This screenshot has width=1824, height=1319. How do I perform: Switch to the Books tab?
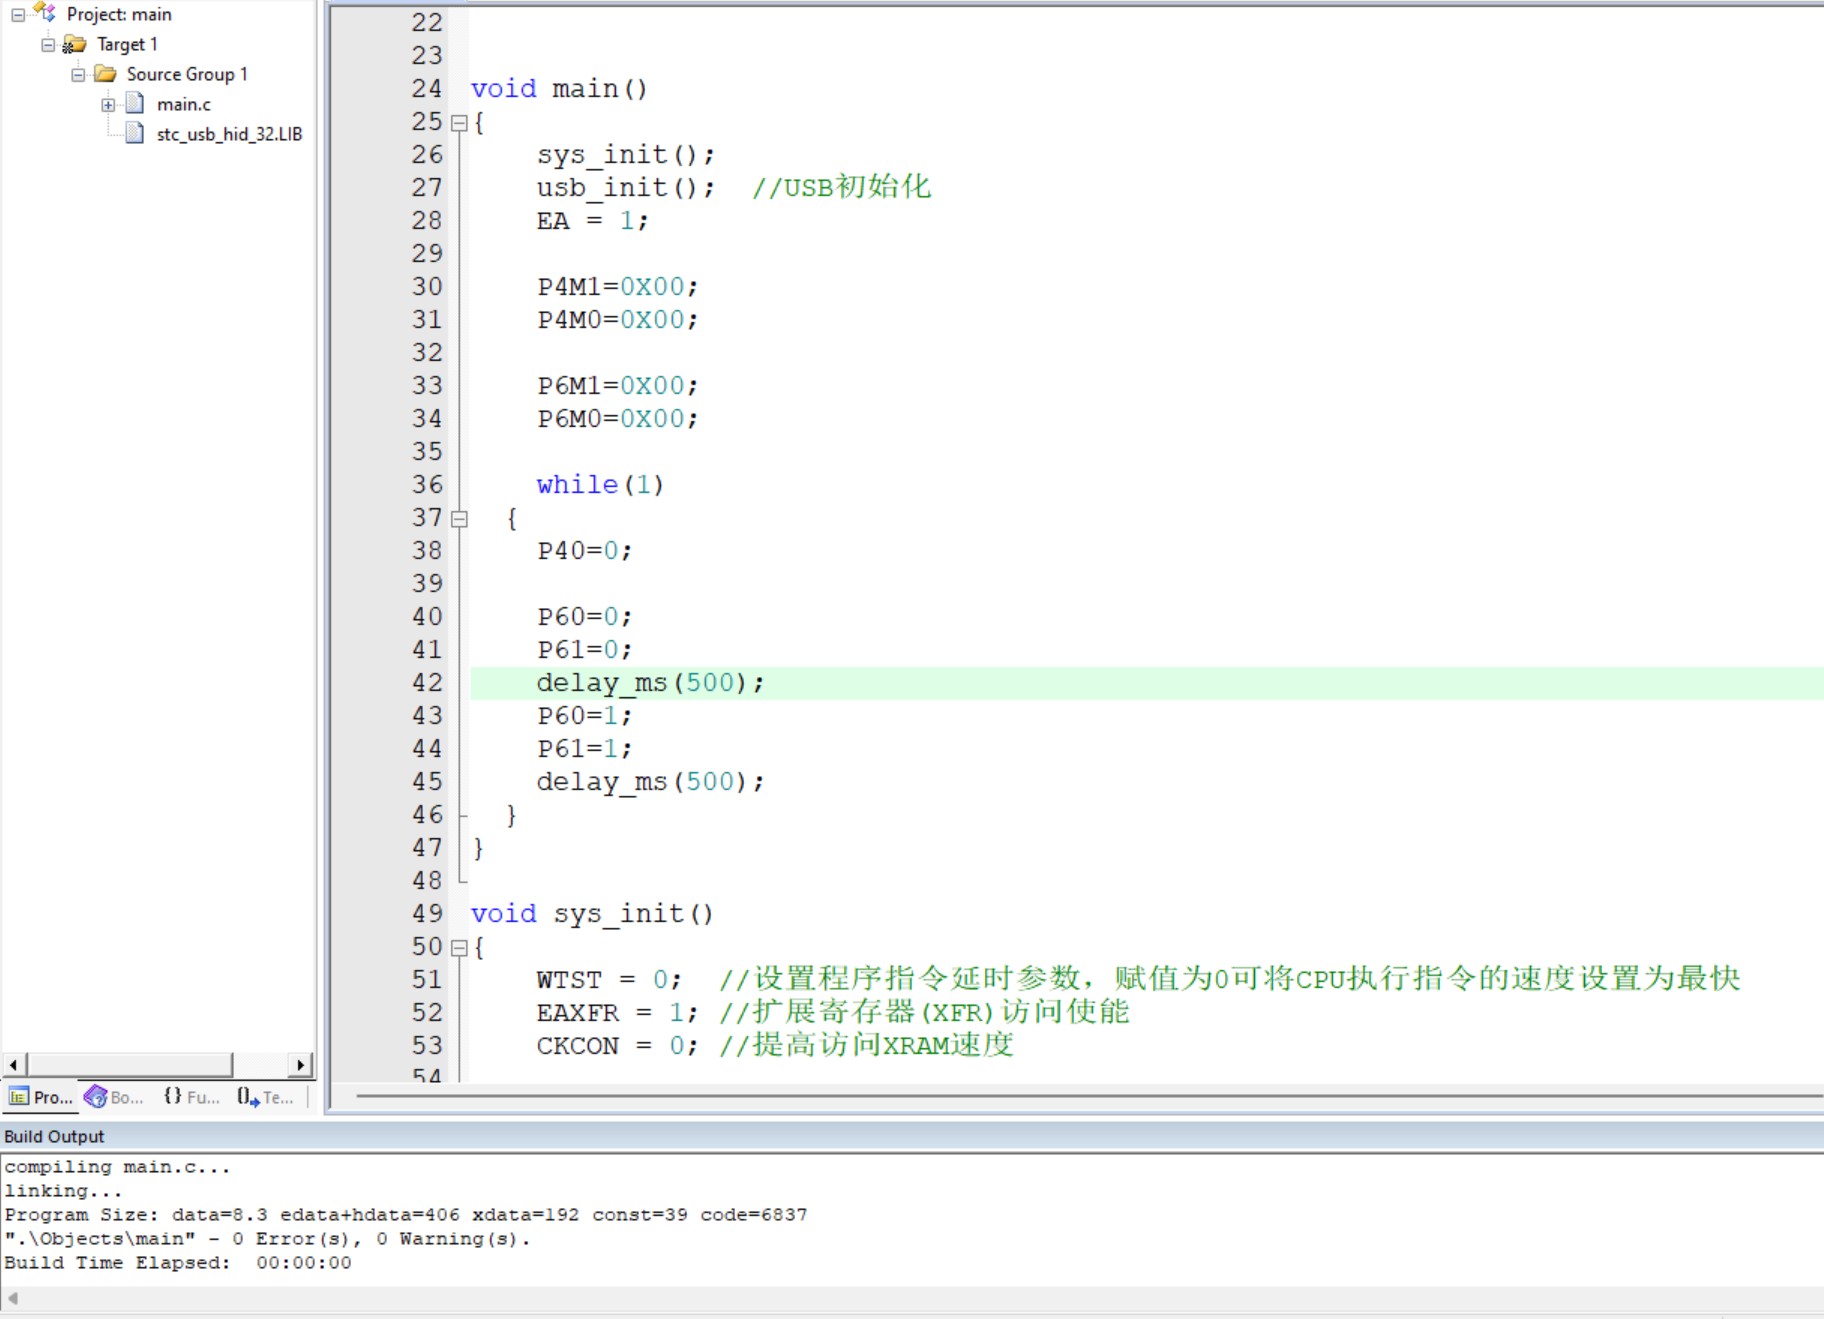coord(114,1097)
